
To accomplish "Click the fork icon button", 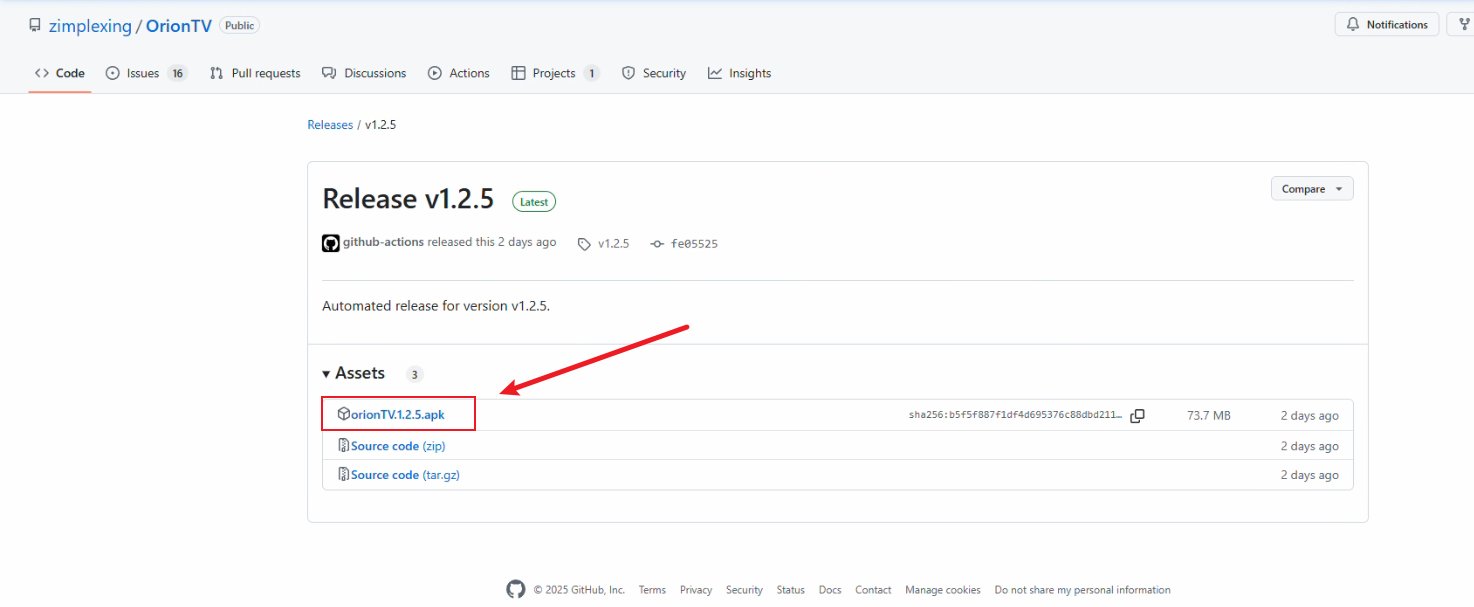I will [x=1462, y=24].
